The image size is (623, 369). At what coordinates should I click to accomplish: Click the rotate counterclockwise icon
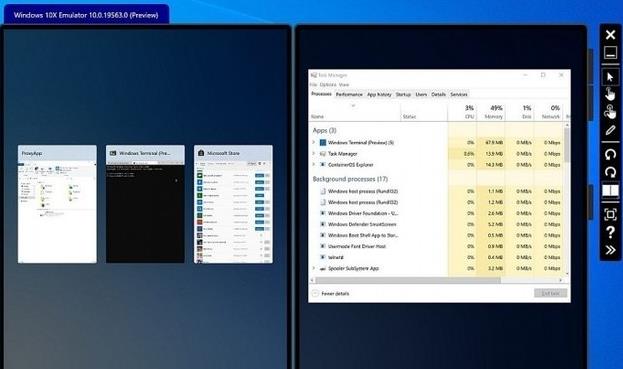610,154
